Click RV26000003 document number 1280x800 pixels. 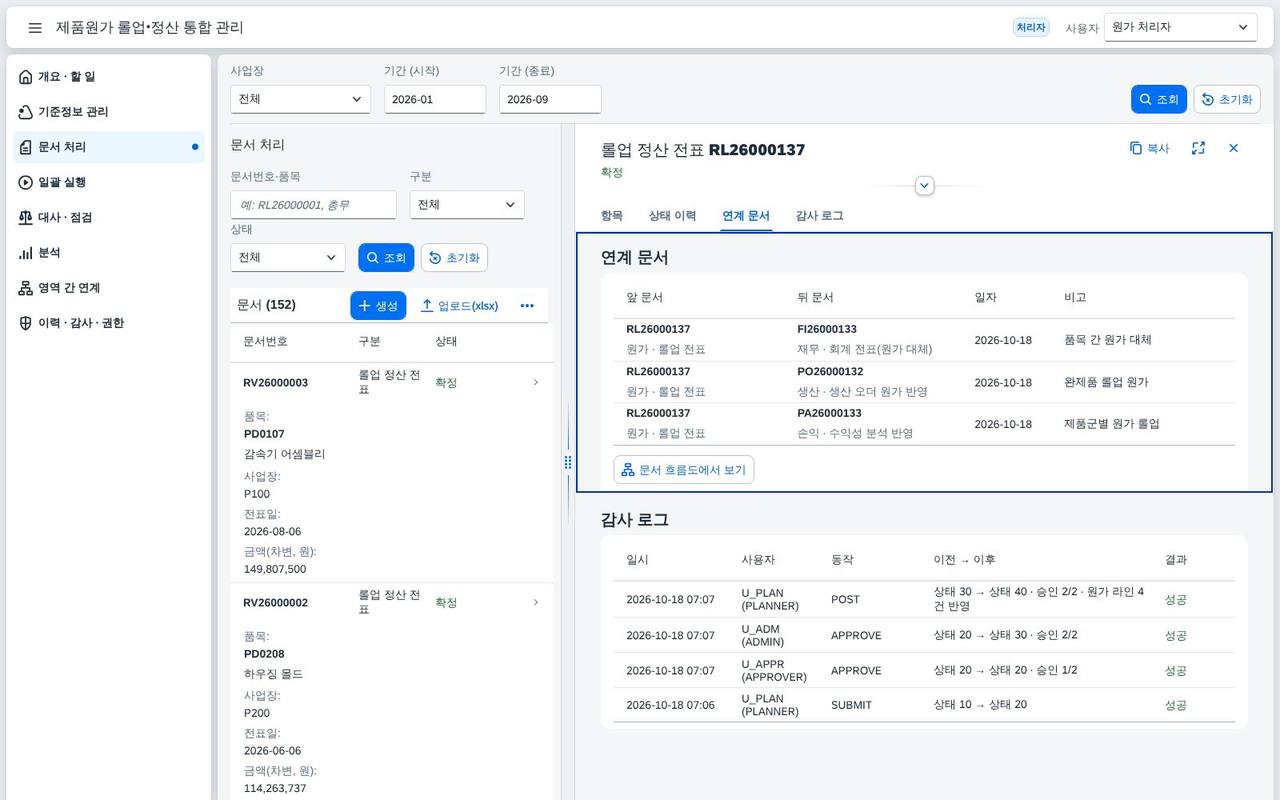coord(276,382)
